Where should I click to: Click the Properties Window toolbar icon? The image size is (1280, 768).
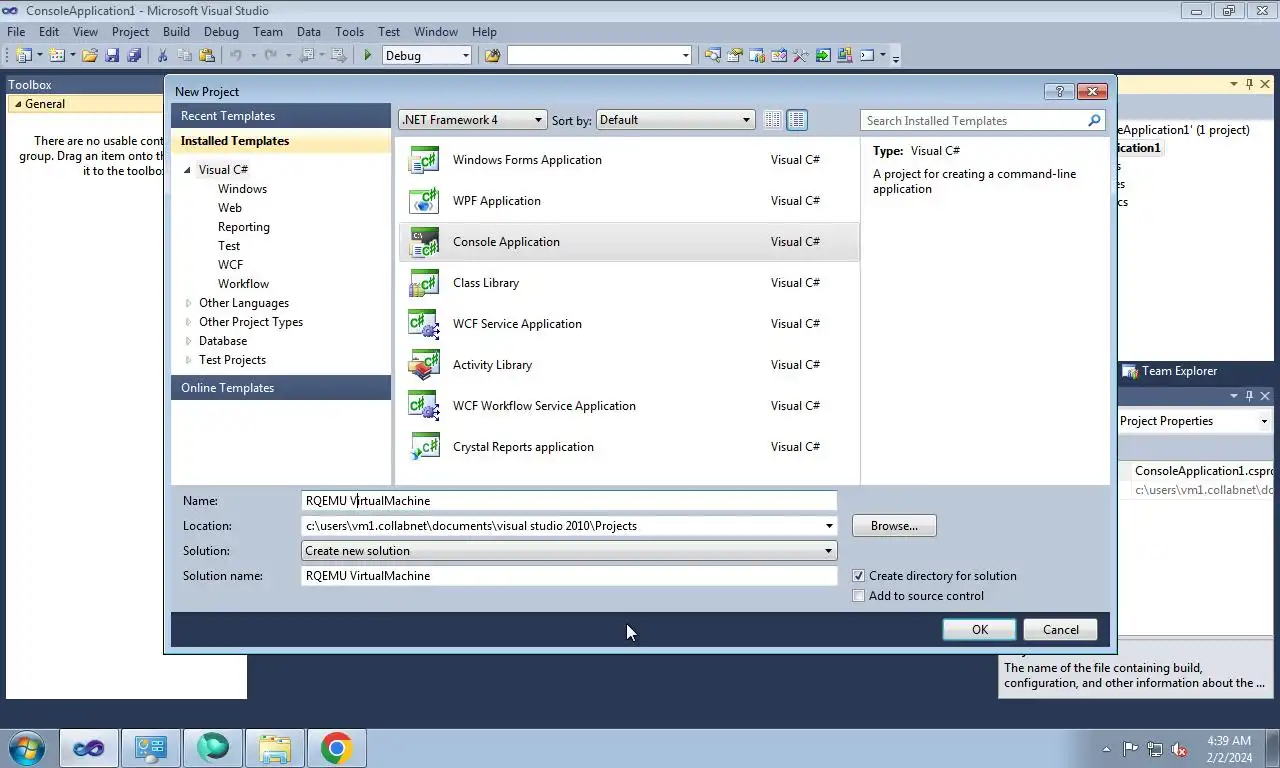(x=735, y=56)
